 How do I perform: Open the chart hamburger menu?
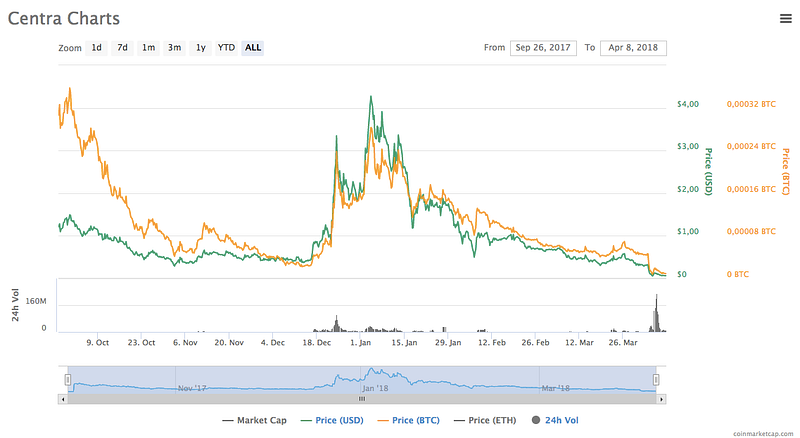coord(786,19)
